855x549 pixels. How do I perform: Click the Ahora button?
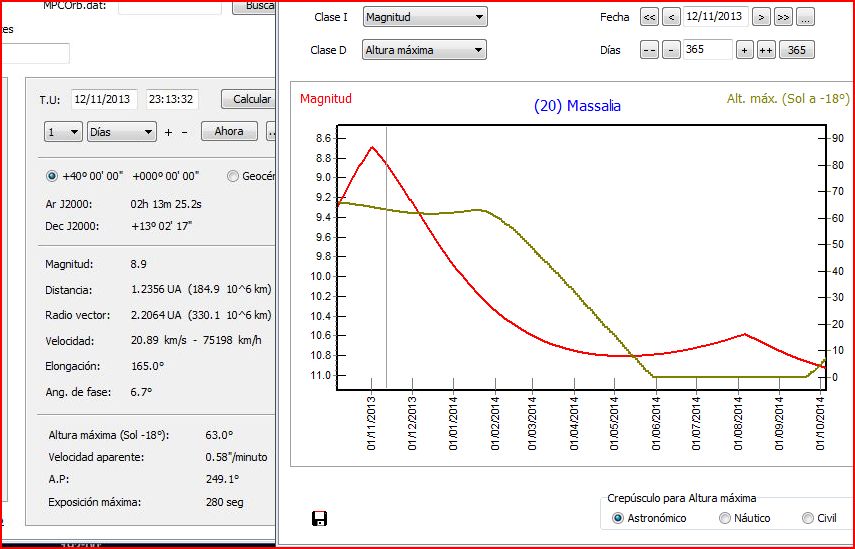click(x=229, y=131)
